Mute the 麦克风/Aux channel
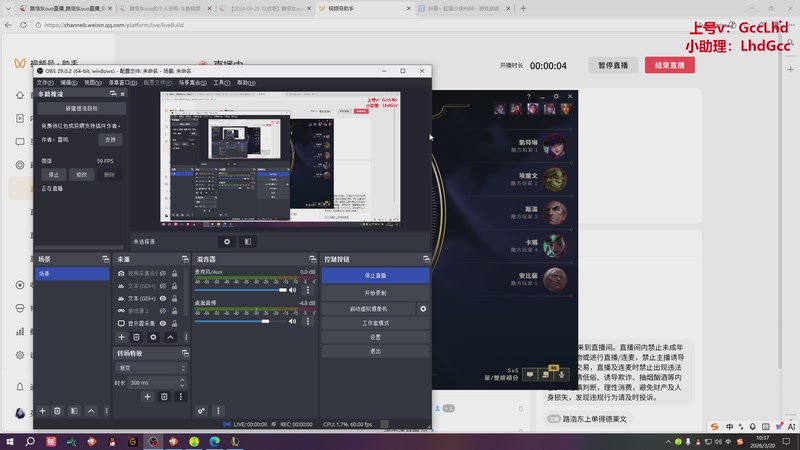800x450 pixels. (x=292, y=290)
